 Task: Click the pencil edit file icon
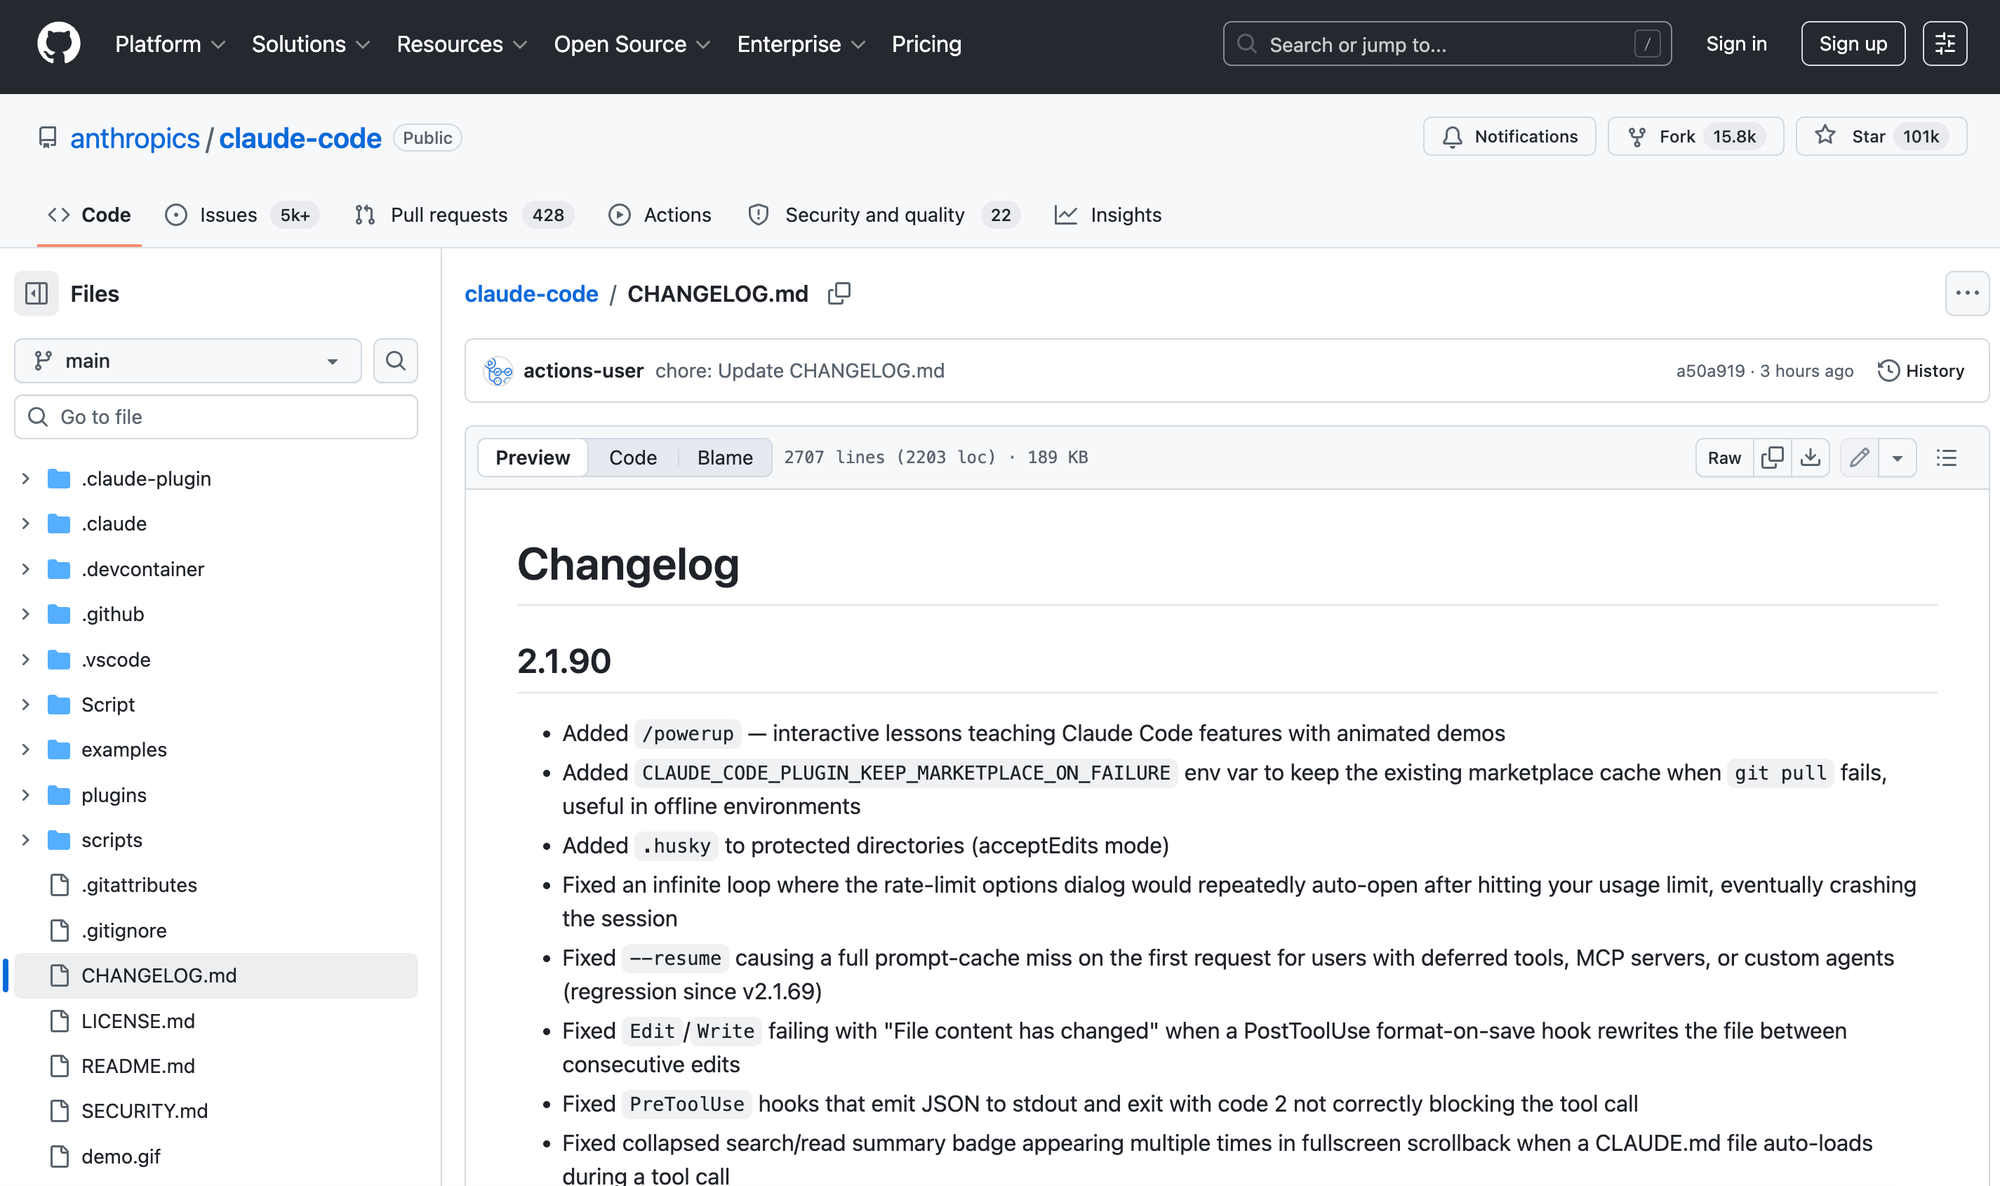click(1859, 458)
